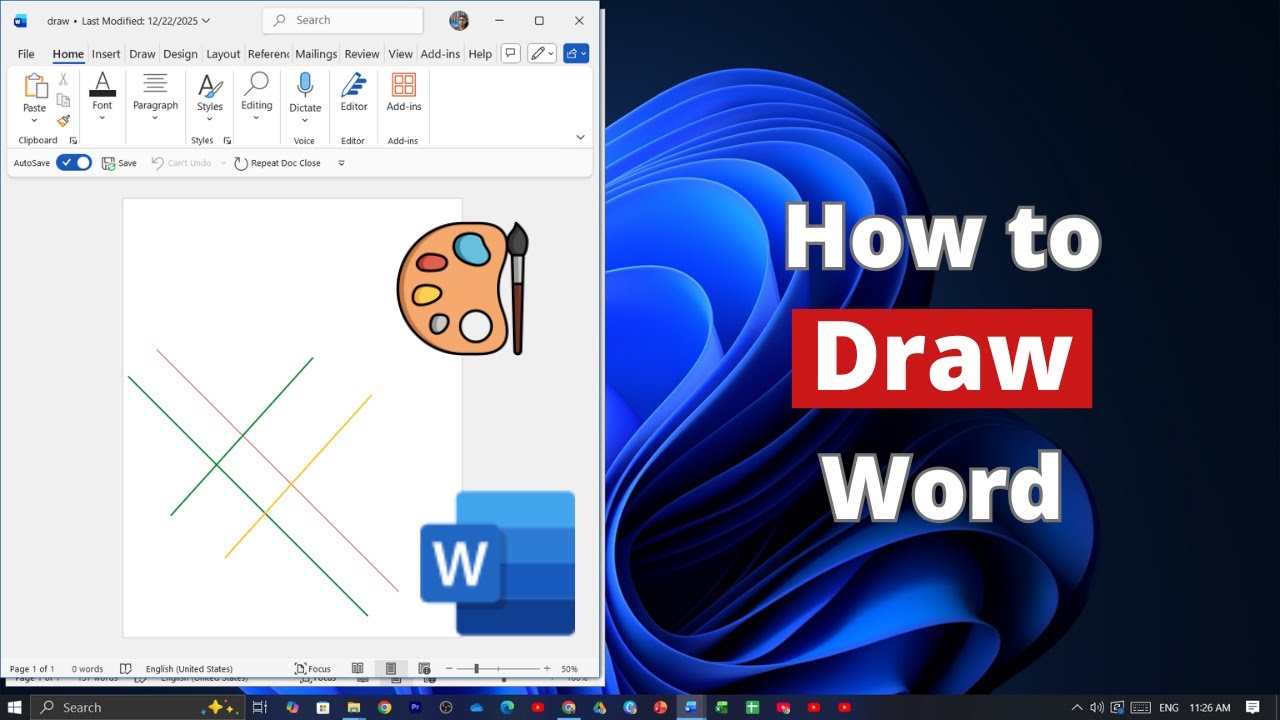Click the English (United States) language
Viewport: 1280px width, 720px height.
point(189,668)
